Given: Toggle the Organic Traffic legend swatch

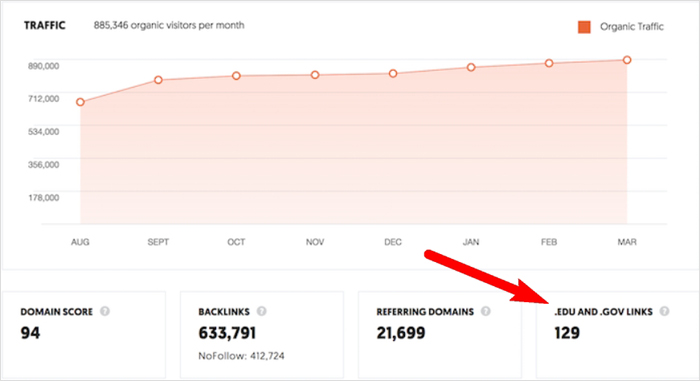Looking at the screenshot, I should point(584,27).
